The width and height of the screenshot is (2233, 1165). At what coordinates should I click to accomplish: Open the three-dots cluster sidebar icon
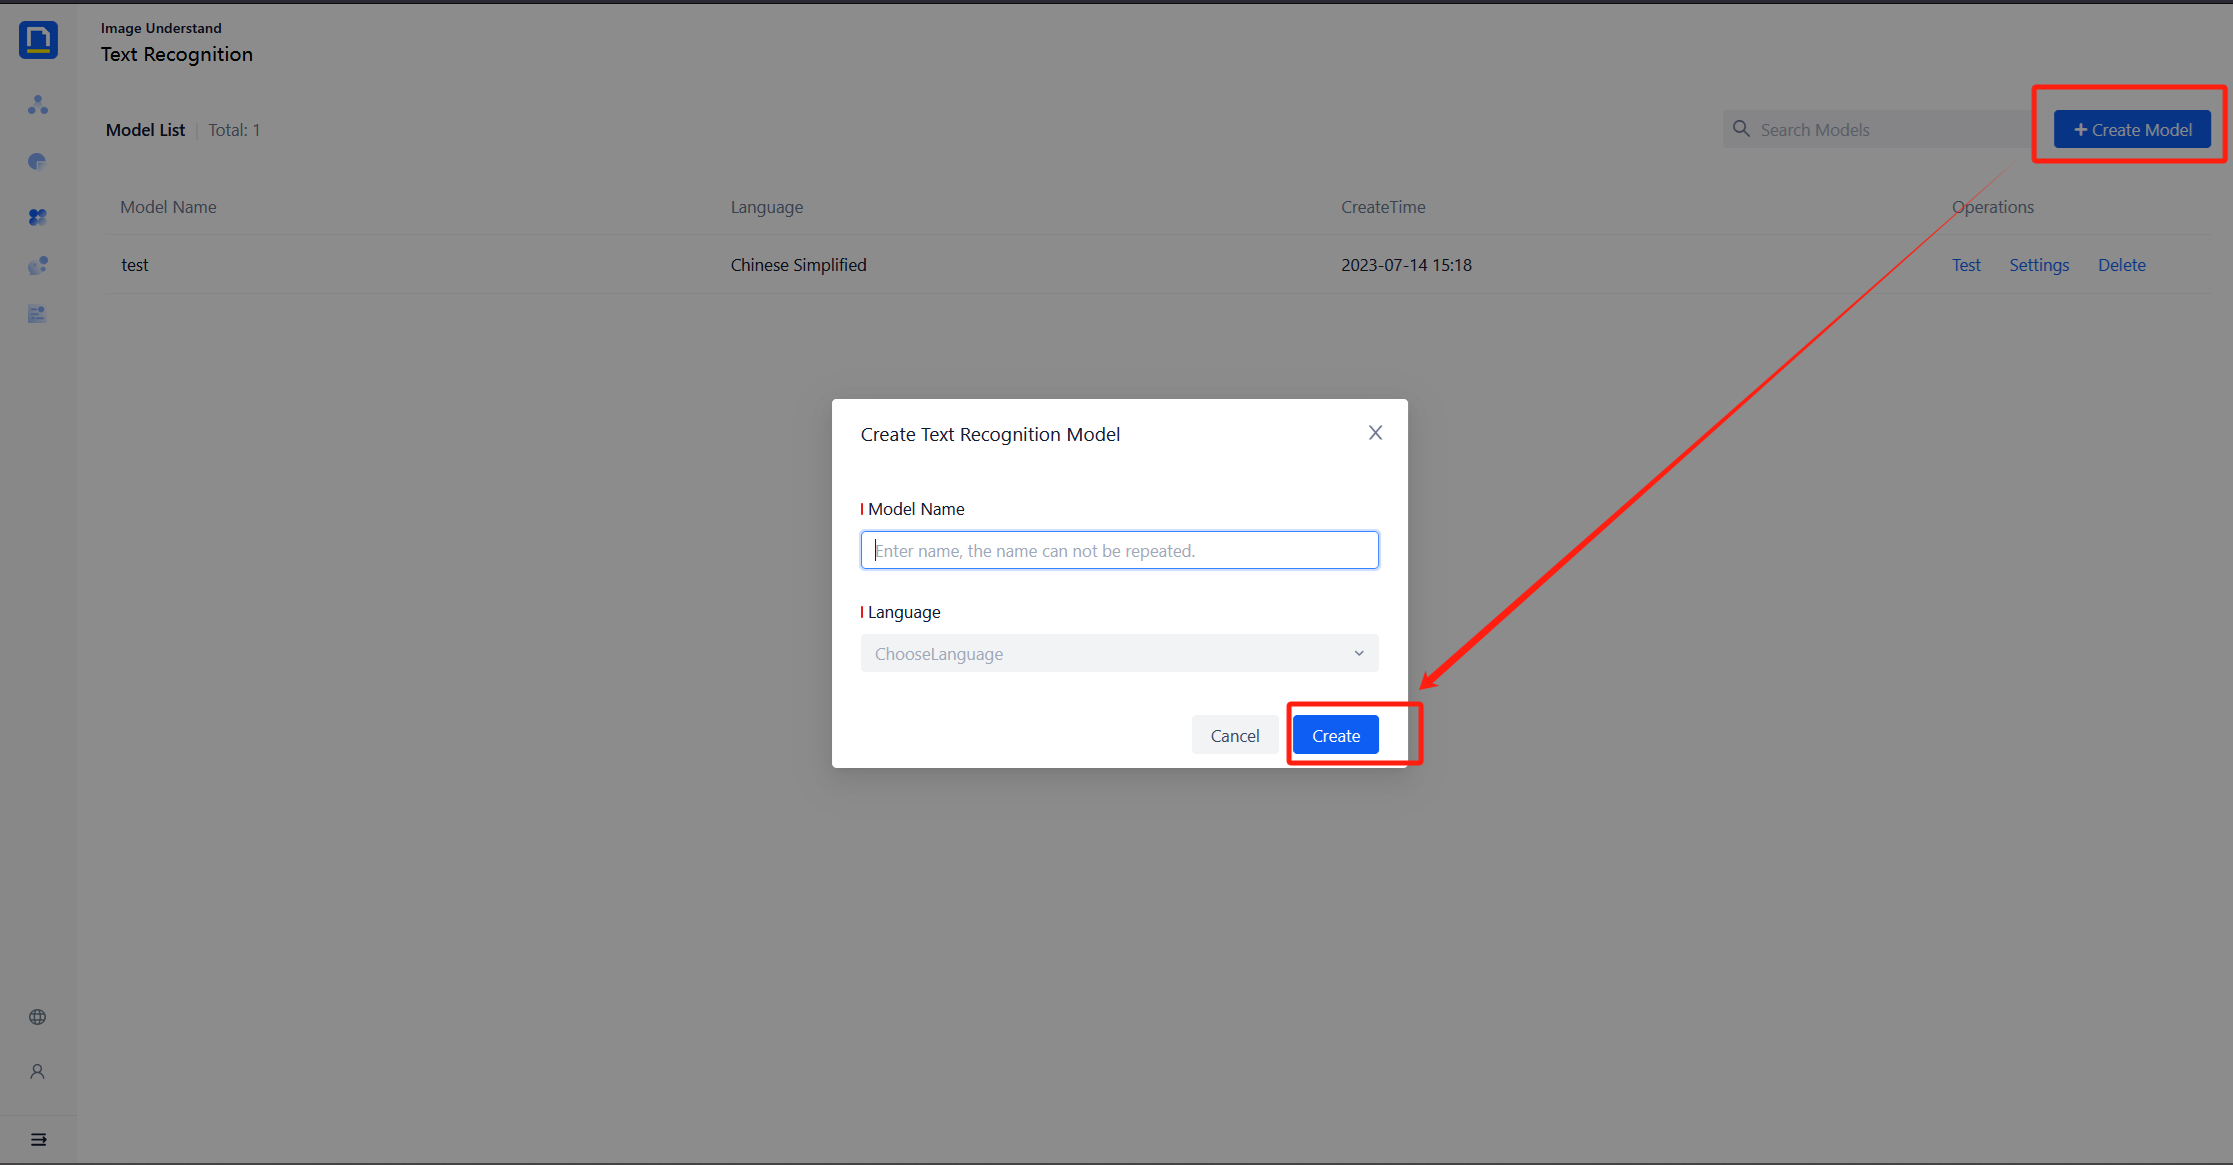38,105
